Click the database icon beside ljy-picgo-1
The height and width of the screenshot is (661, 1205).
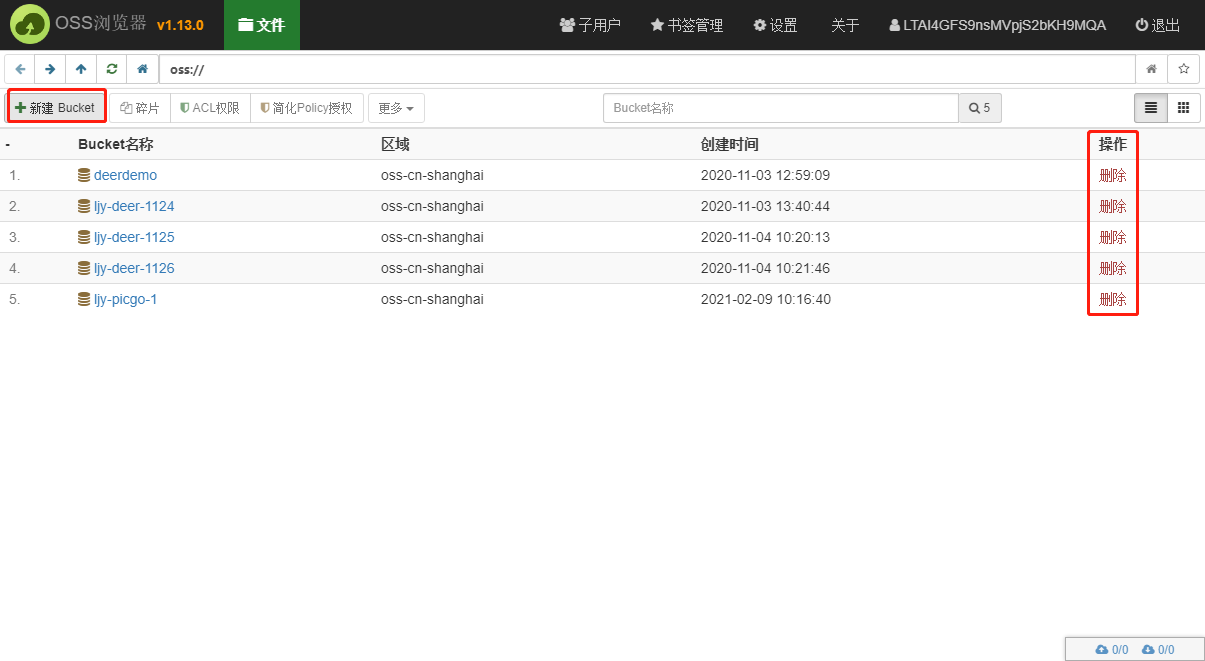(84, 299)
